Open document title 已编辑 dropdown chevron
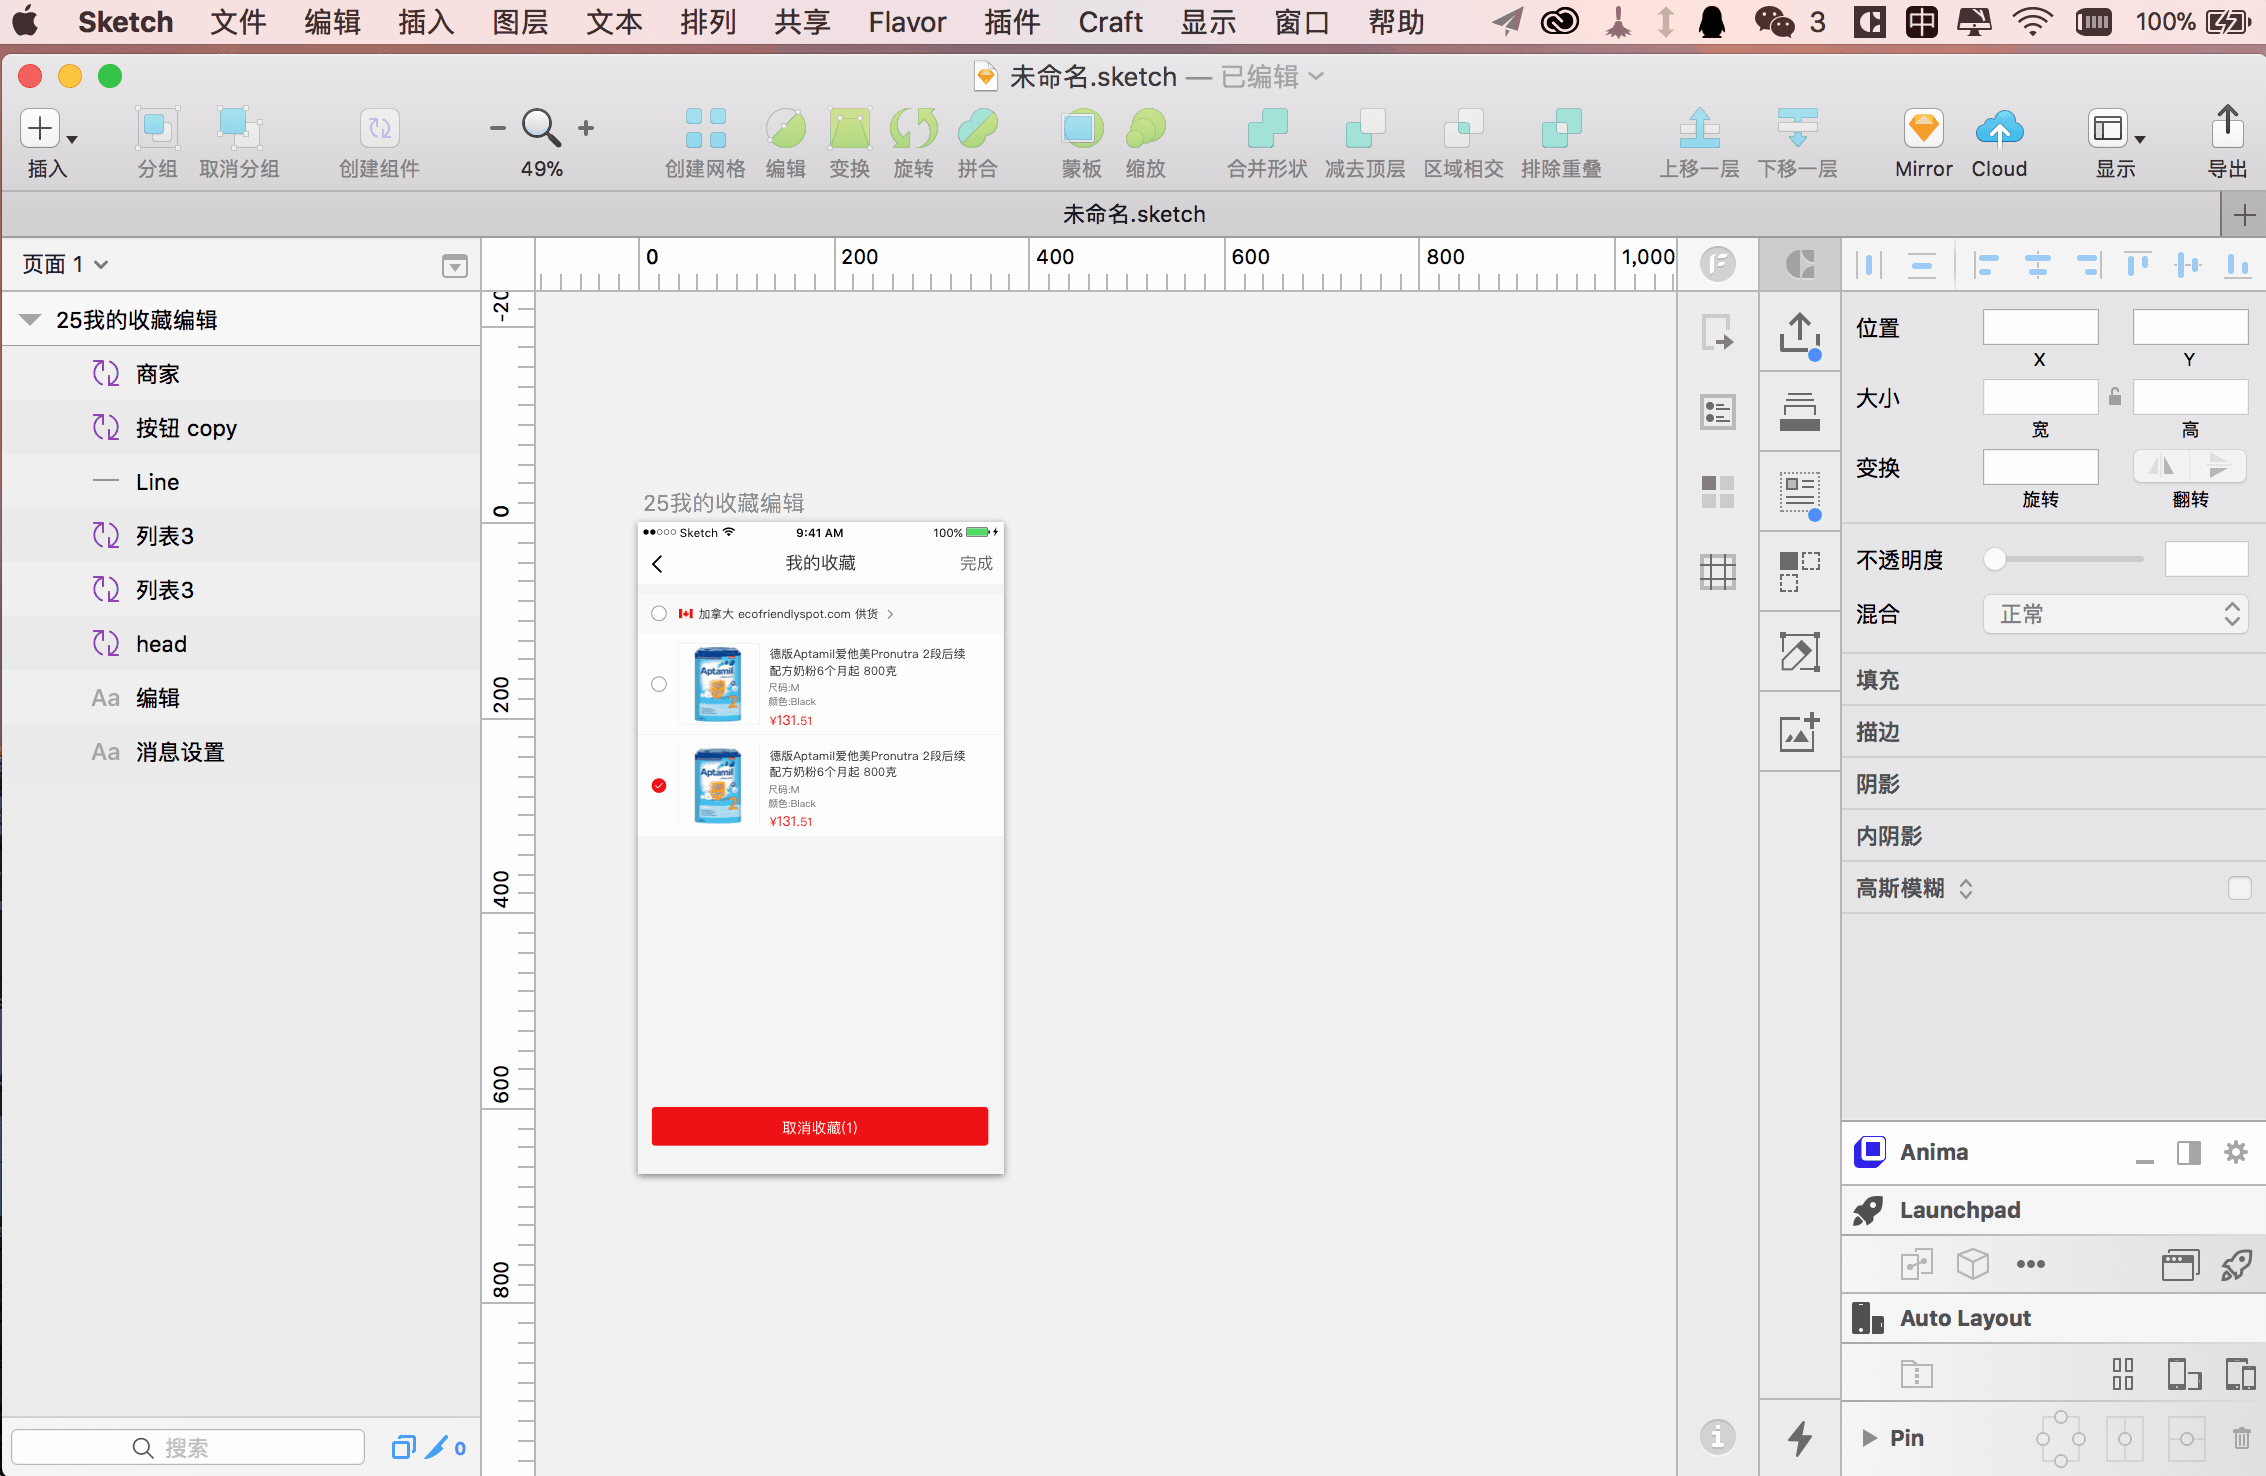This screenshot has width=2266, height=1476. 1317,76
